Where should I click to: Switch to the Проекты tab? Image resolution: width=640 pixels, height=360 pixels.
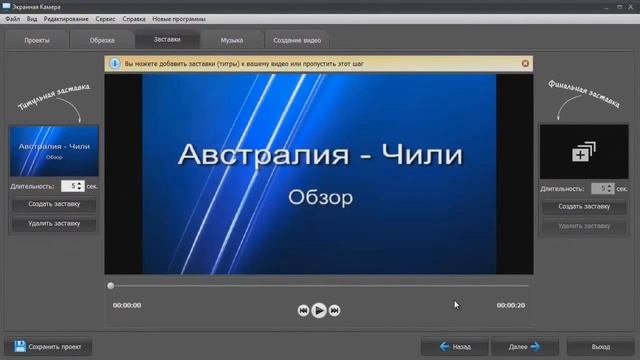[37, 40]
